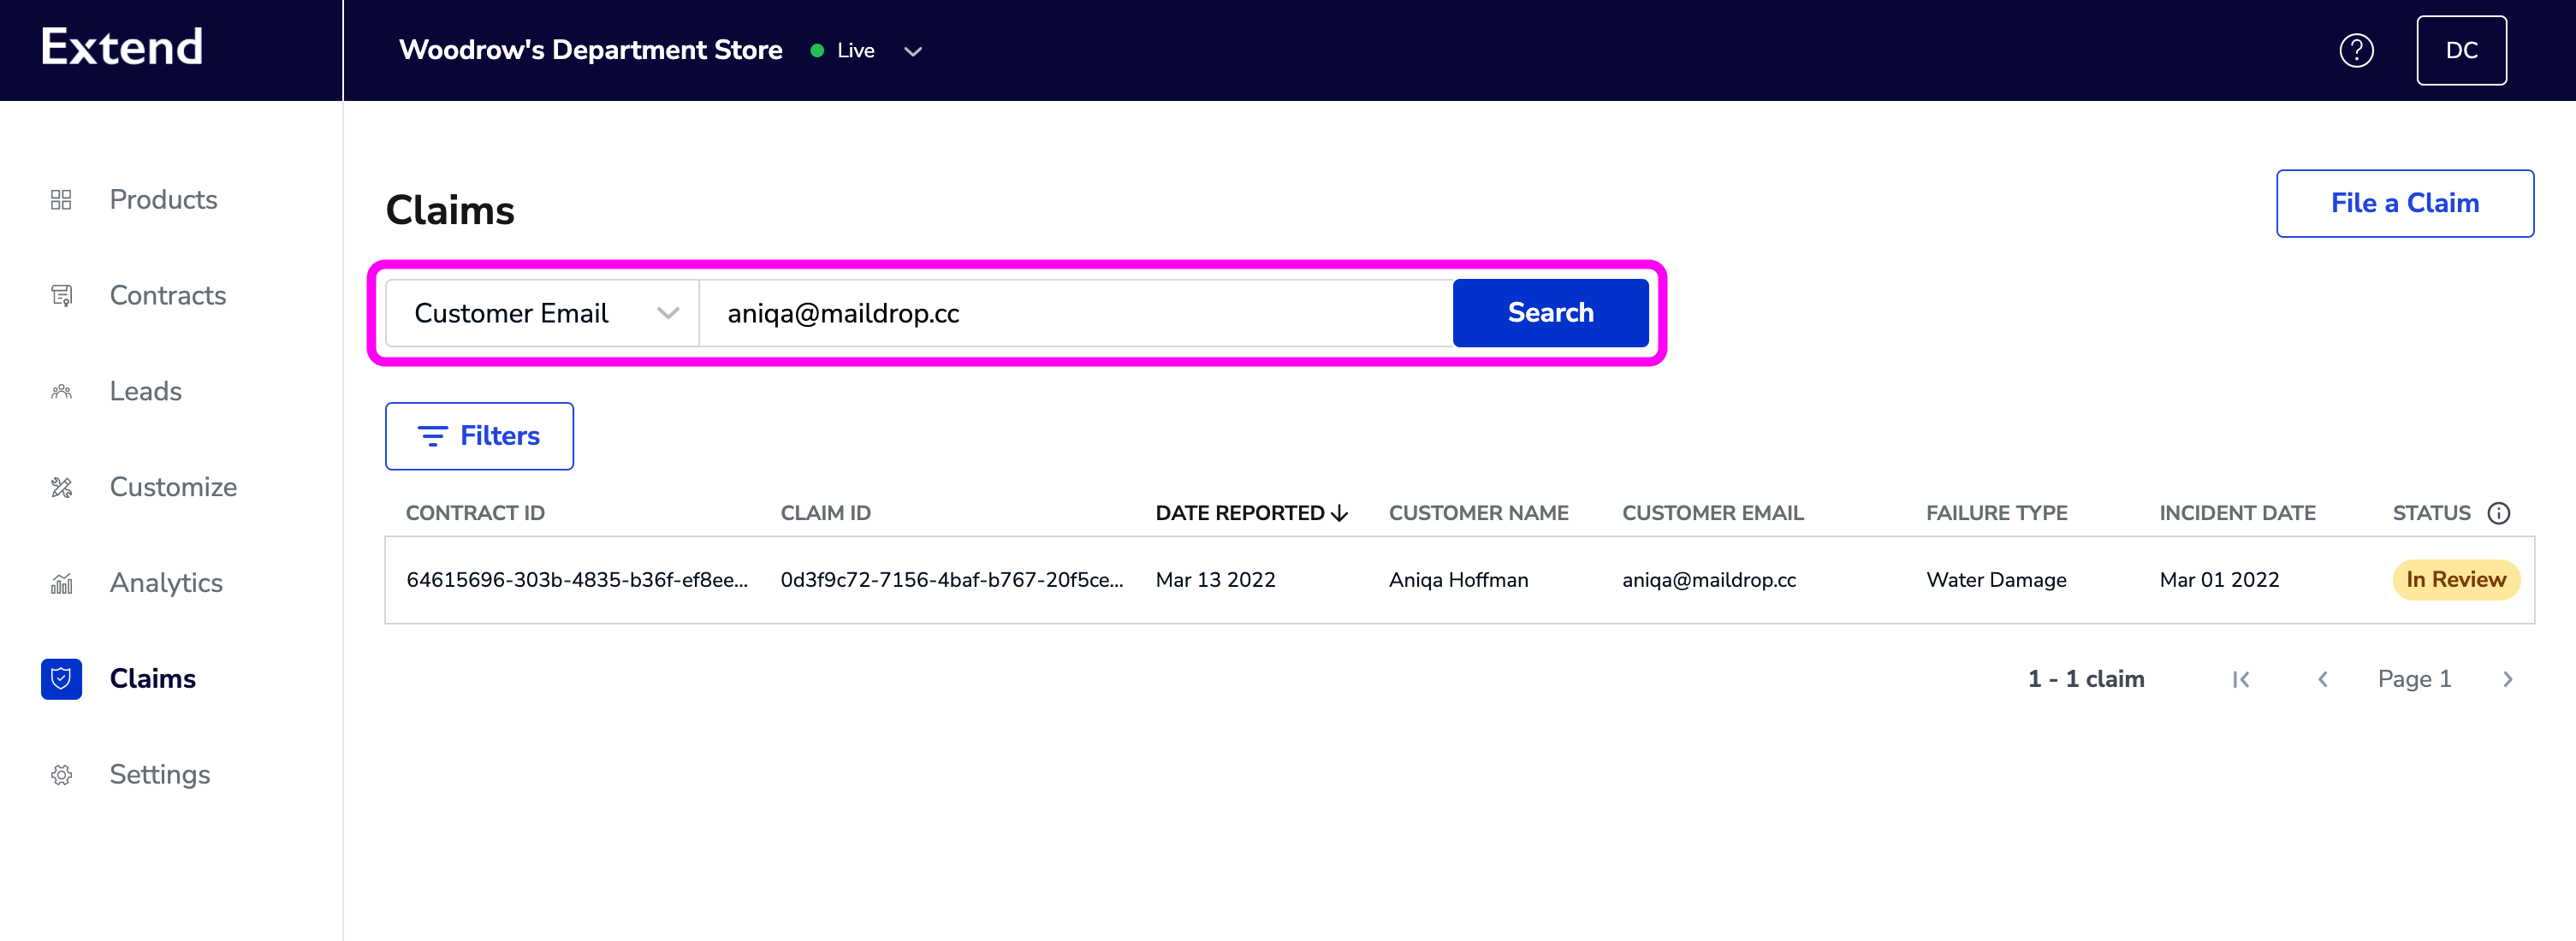Click the Status info icon
The image size is (2576, 941).
pos(2498,513)
